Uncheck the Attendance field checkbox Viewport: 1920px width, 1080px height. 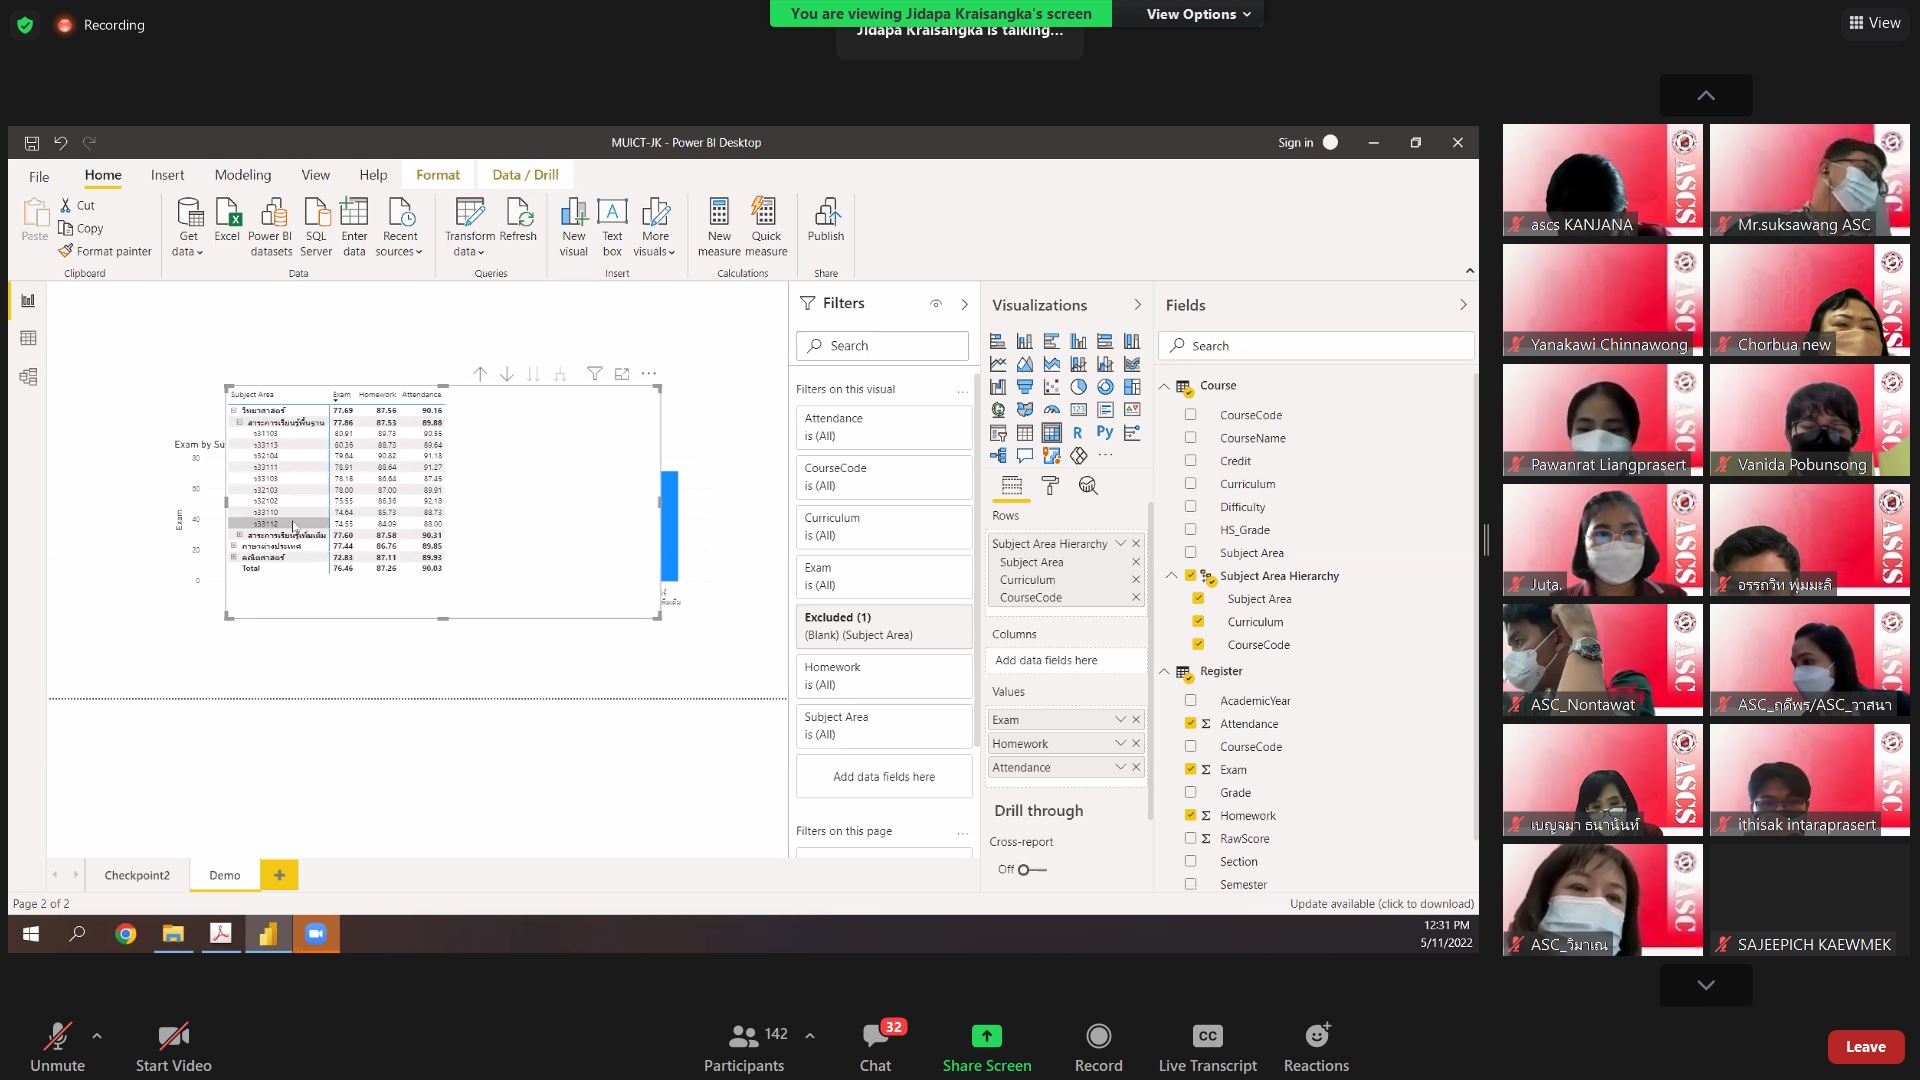coord(1190,723)
